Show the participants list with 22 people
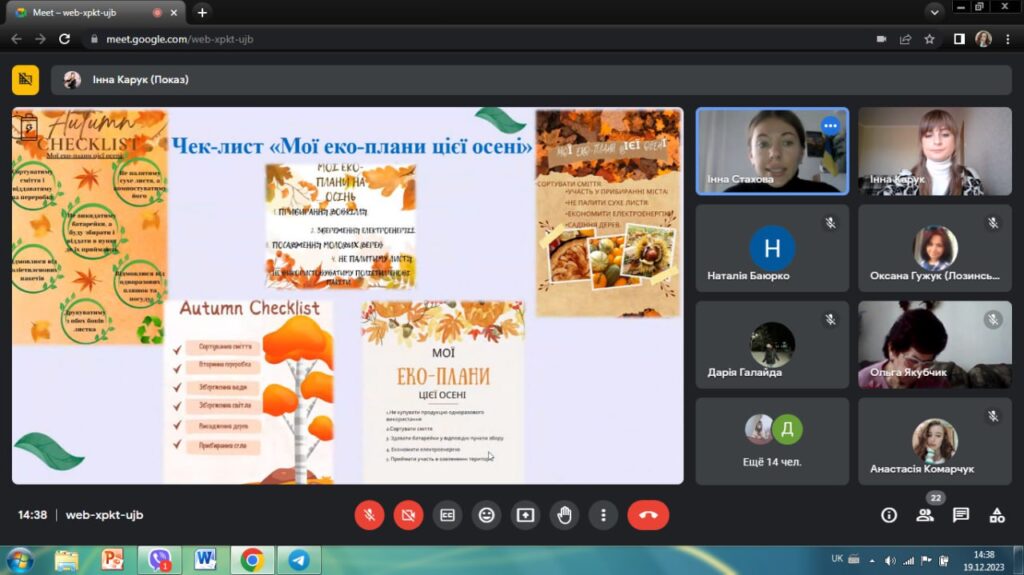This screenshot has width=1024, height=575. tap(925, 515)
